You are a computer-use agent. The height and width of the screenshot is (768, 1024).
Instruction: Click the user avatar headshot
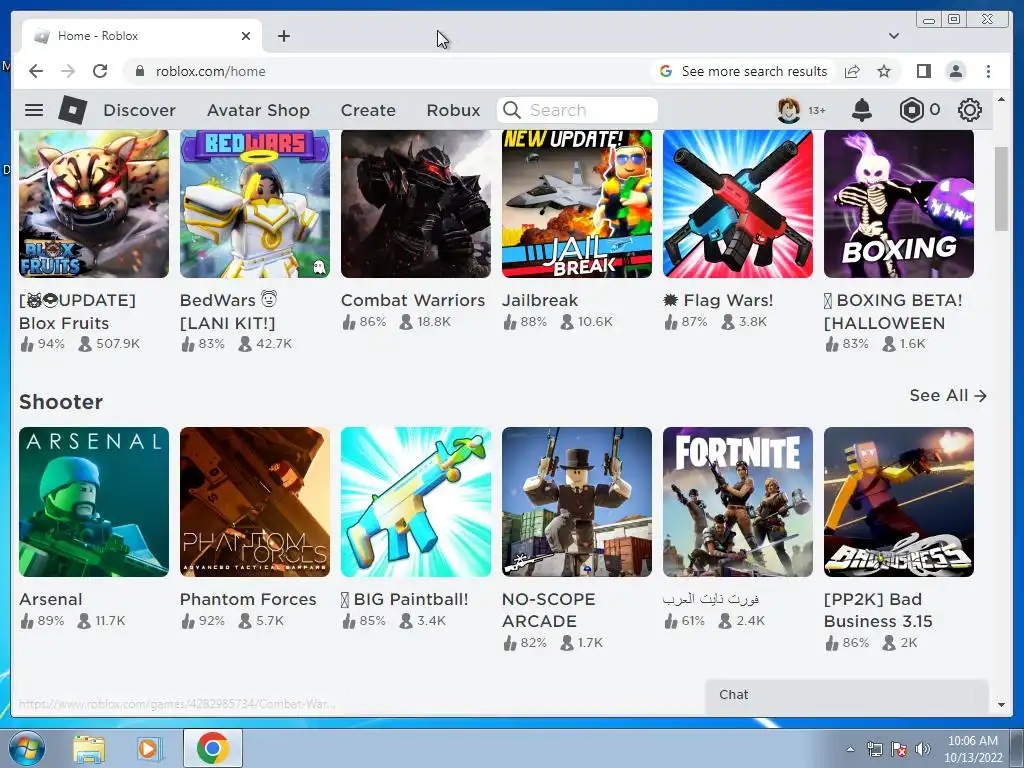788,110
